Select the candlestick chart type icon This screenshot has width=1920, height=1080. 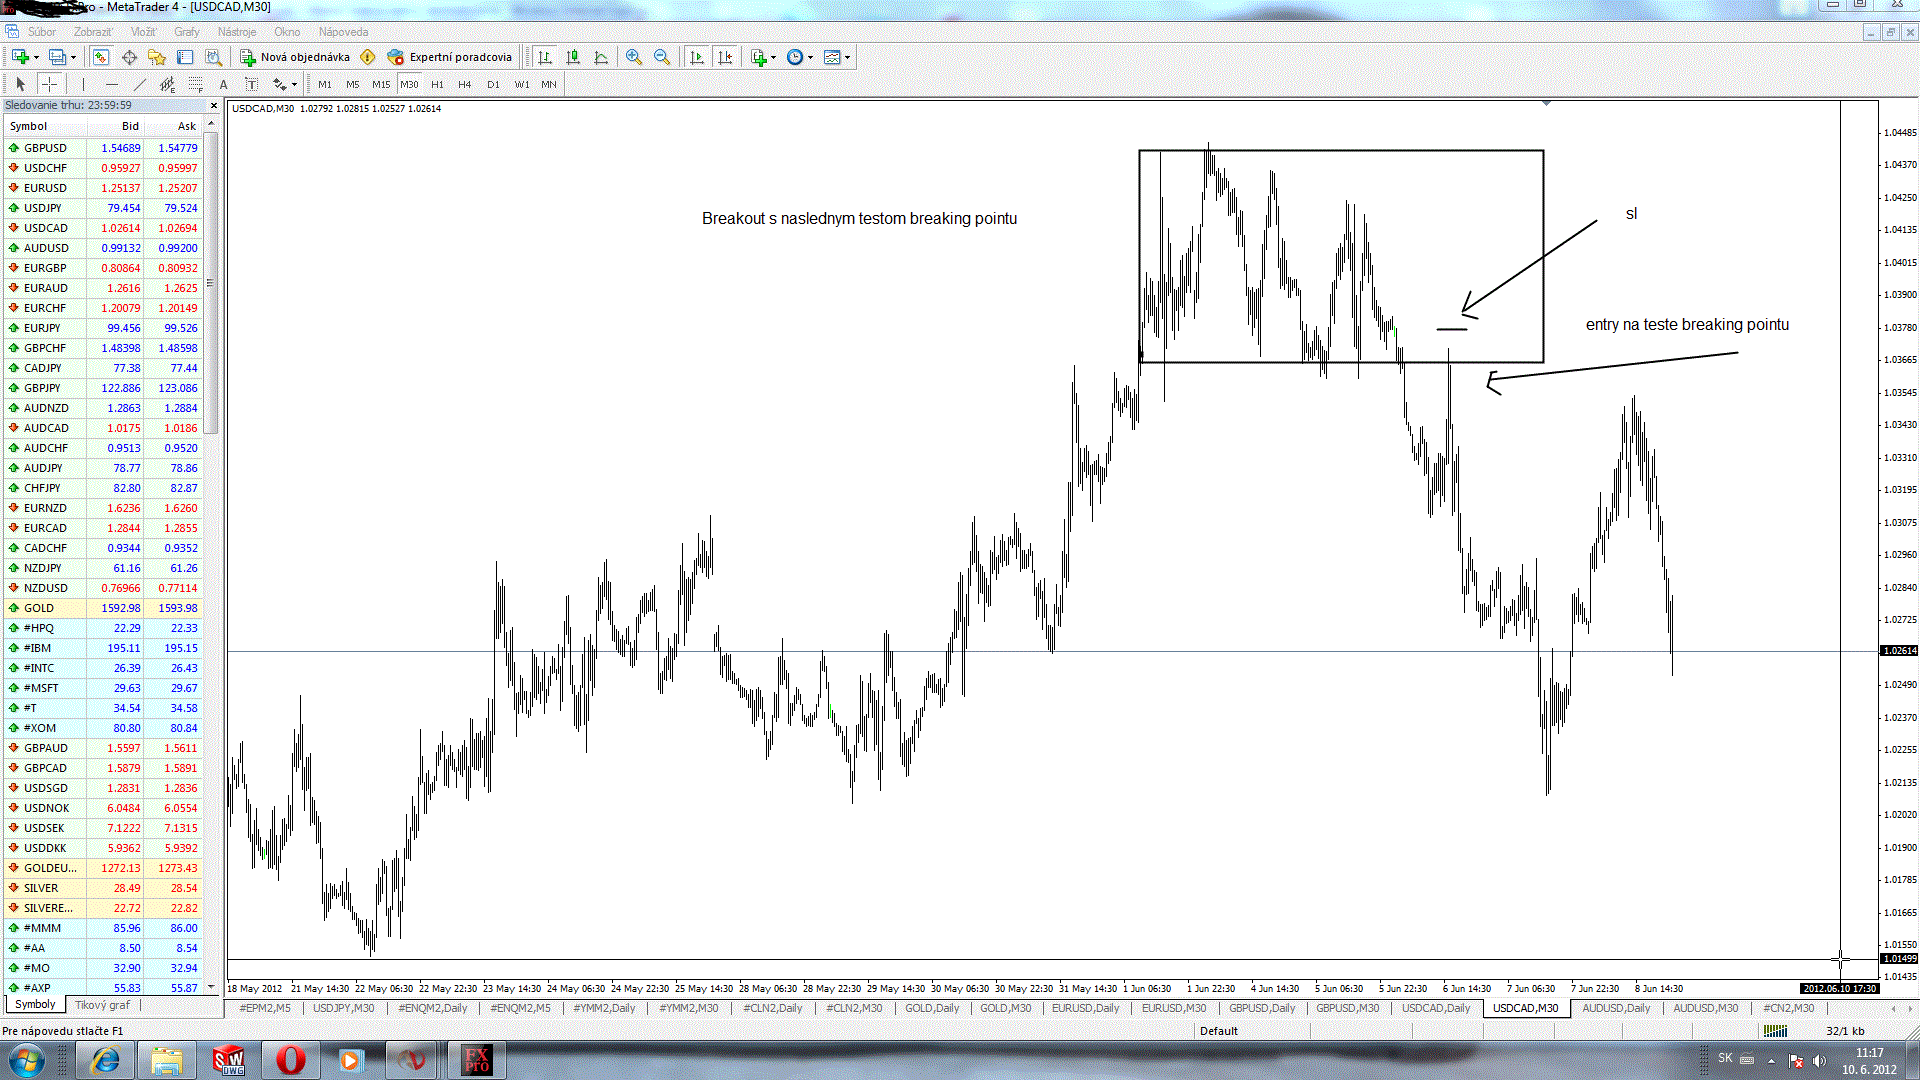coord(573,57)
